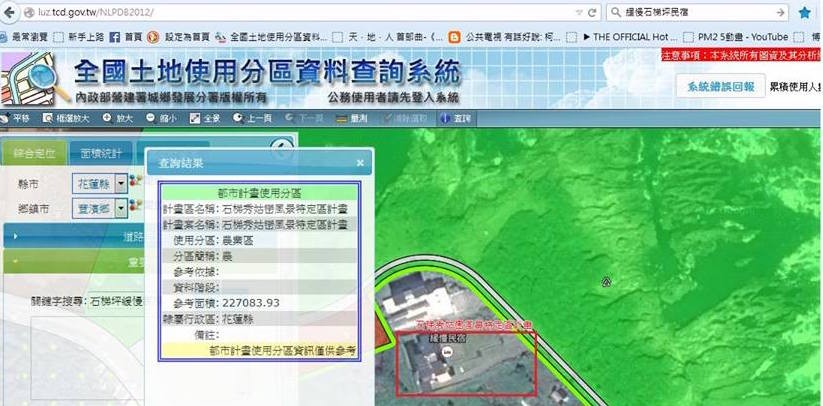Screen dimensions: 823x406
Task: Switch to the 綜合定位 tab
Action: [34, 153]
